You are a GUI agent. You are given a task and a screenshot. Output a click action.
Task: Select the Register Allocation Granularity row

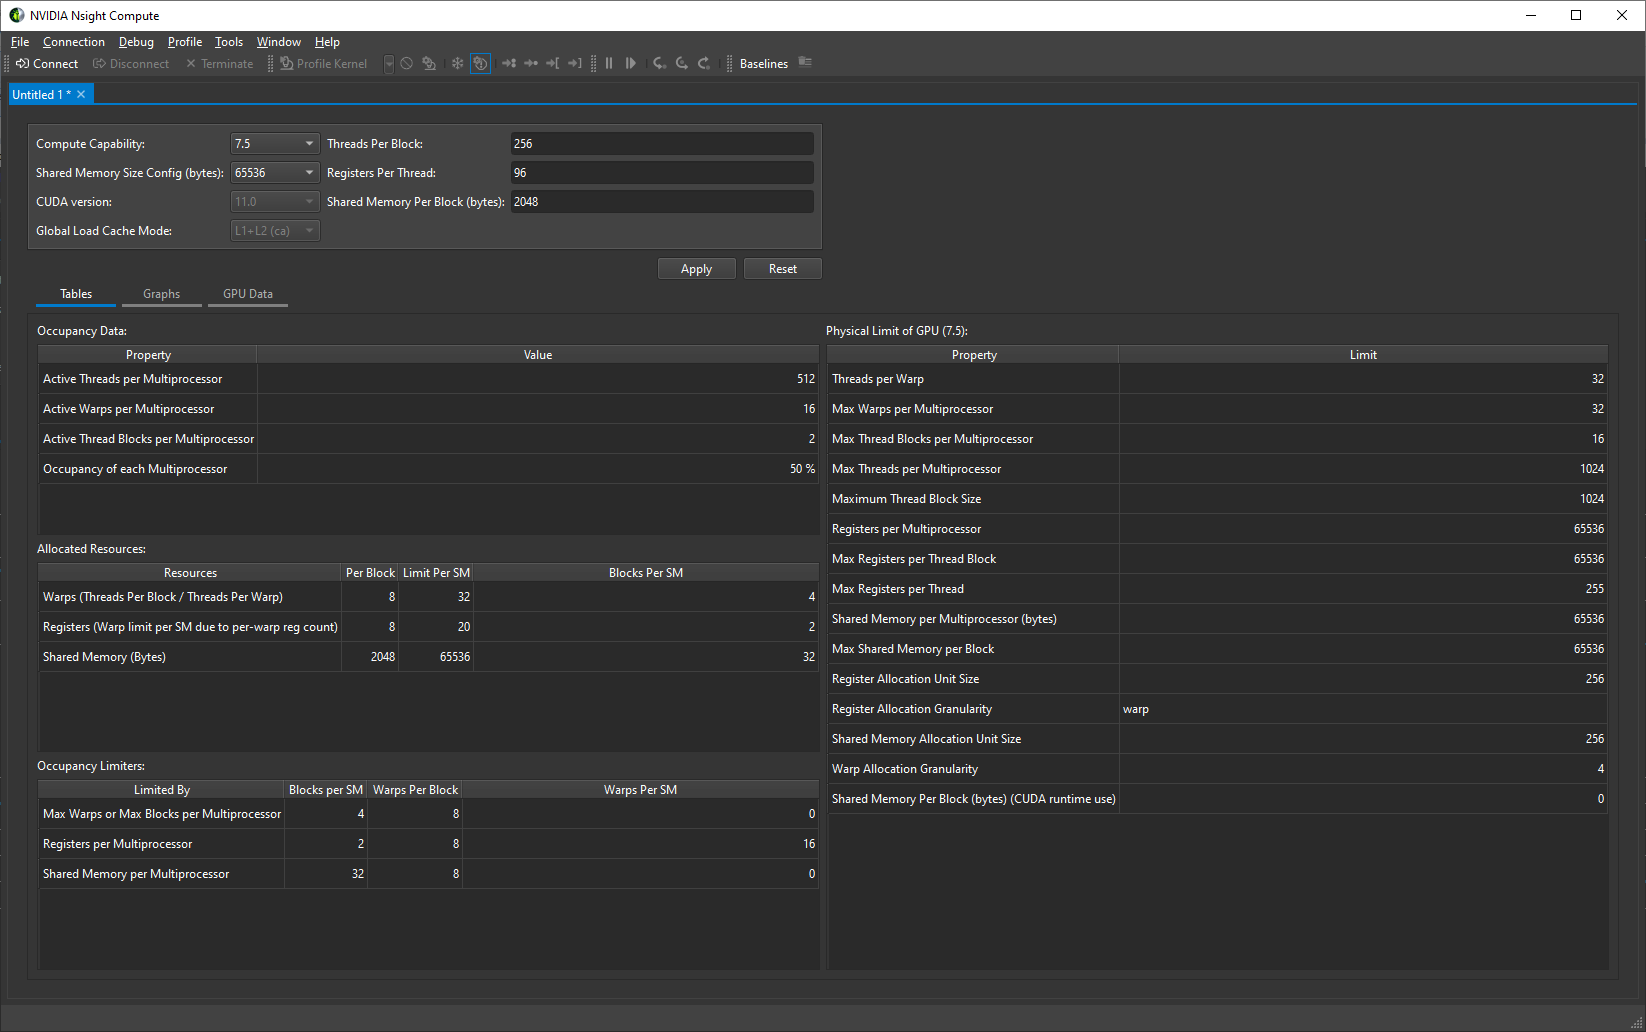point(1218,709)
